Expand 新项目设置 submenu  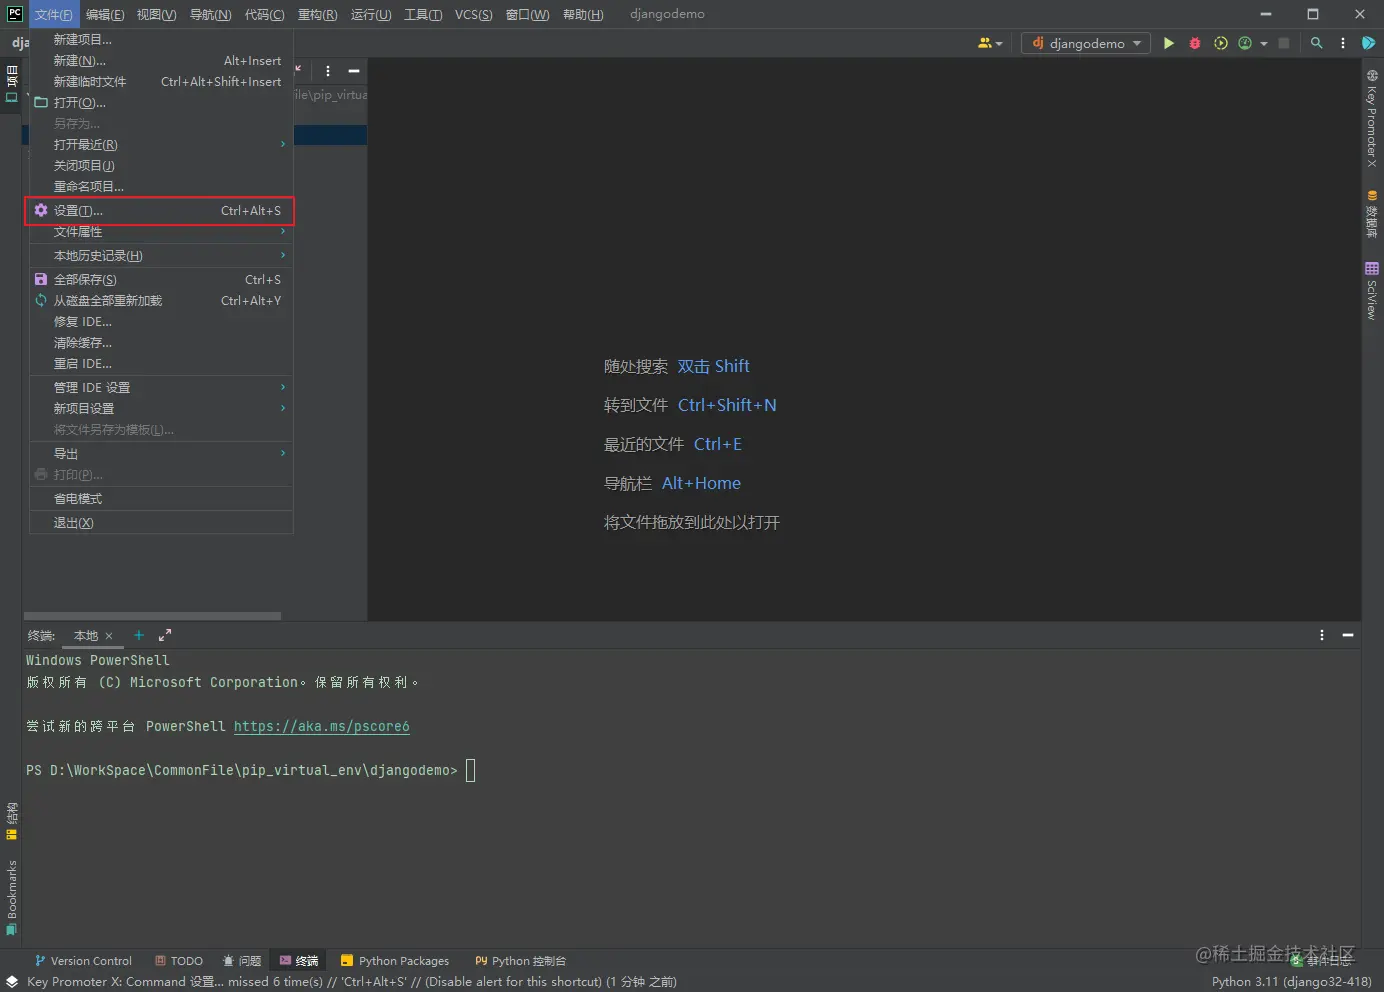click(161, 409)
